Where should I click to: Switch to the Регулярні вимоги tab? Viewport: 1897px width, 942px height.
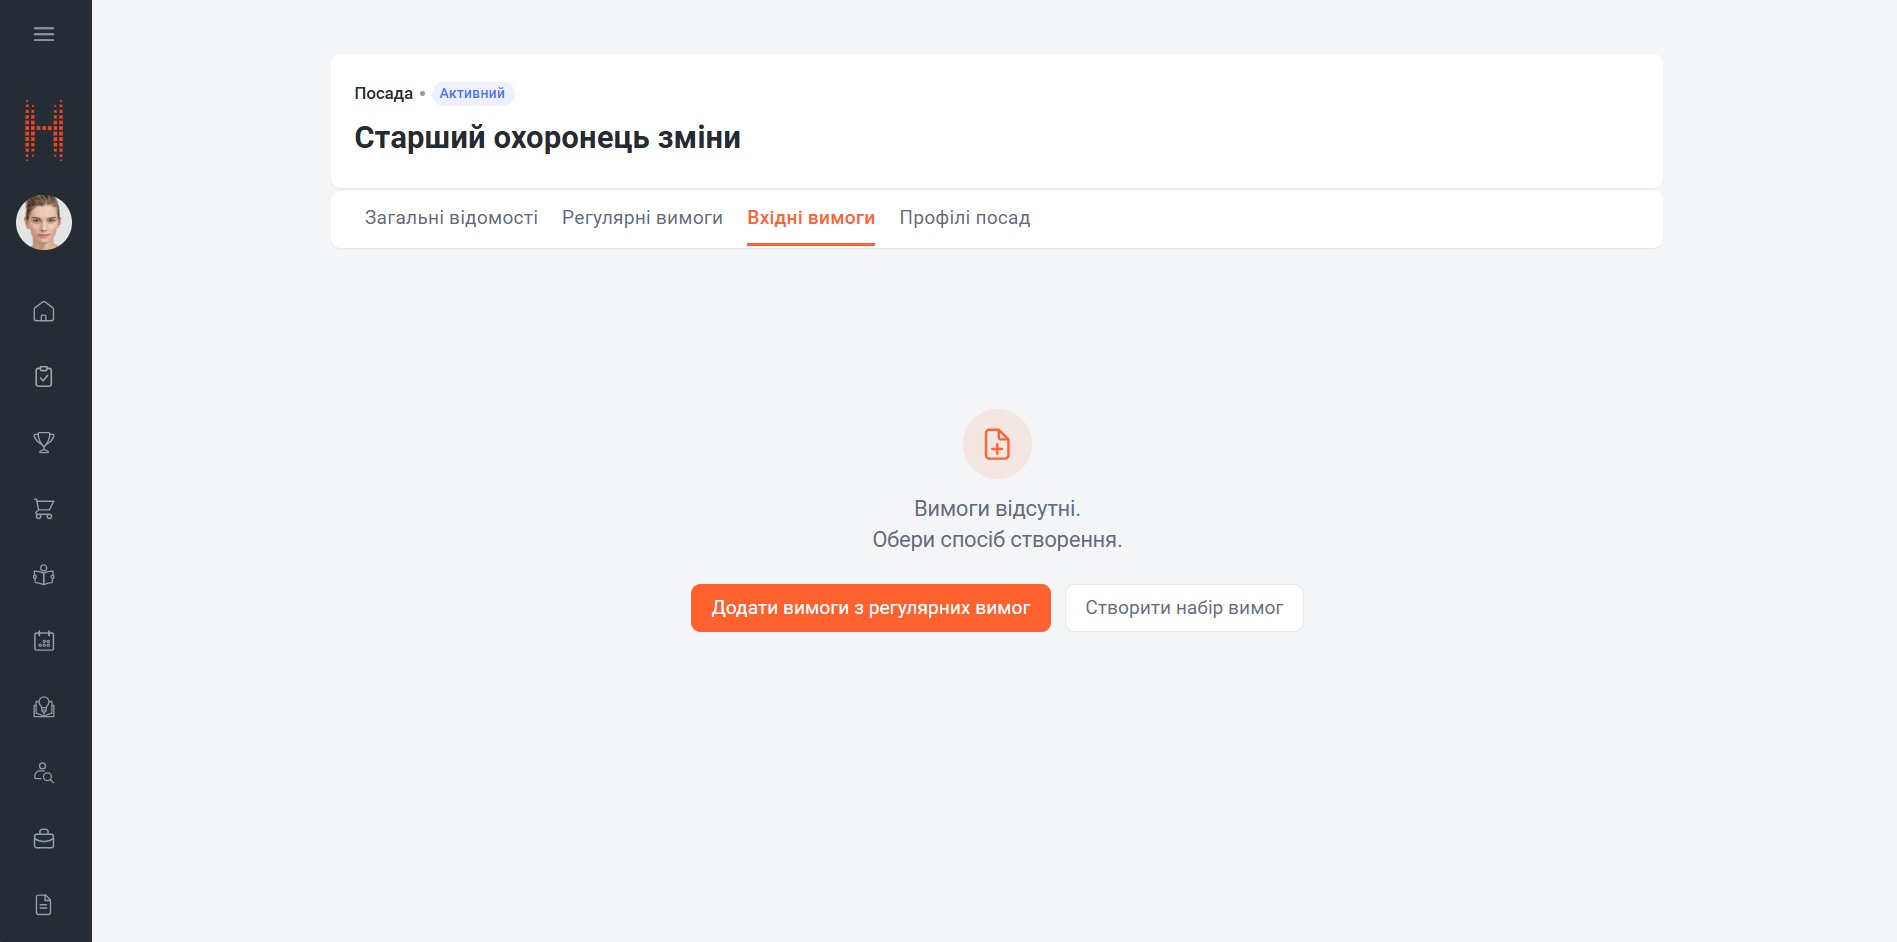[x=642, y=218]
